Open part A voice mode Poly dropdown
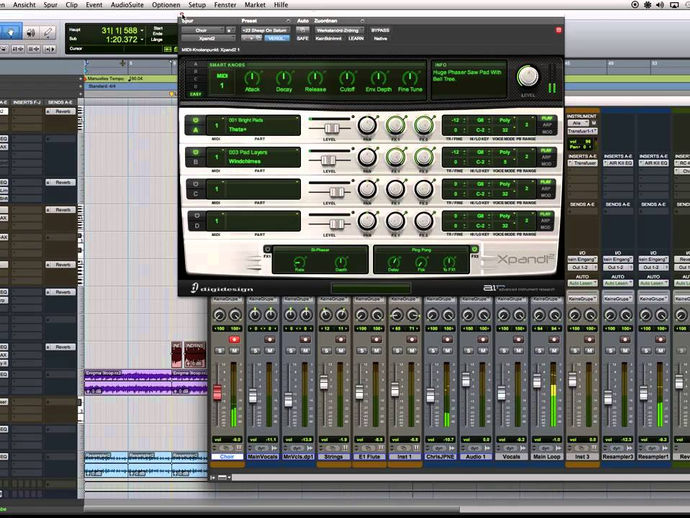Image resolution: width=690 pixels, height=518 pixels. 506,120
